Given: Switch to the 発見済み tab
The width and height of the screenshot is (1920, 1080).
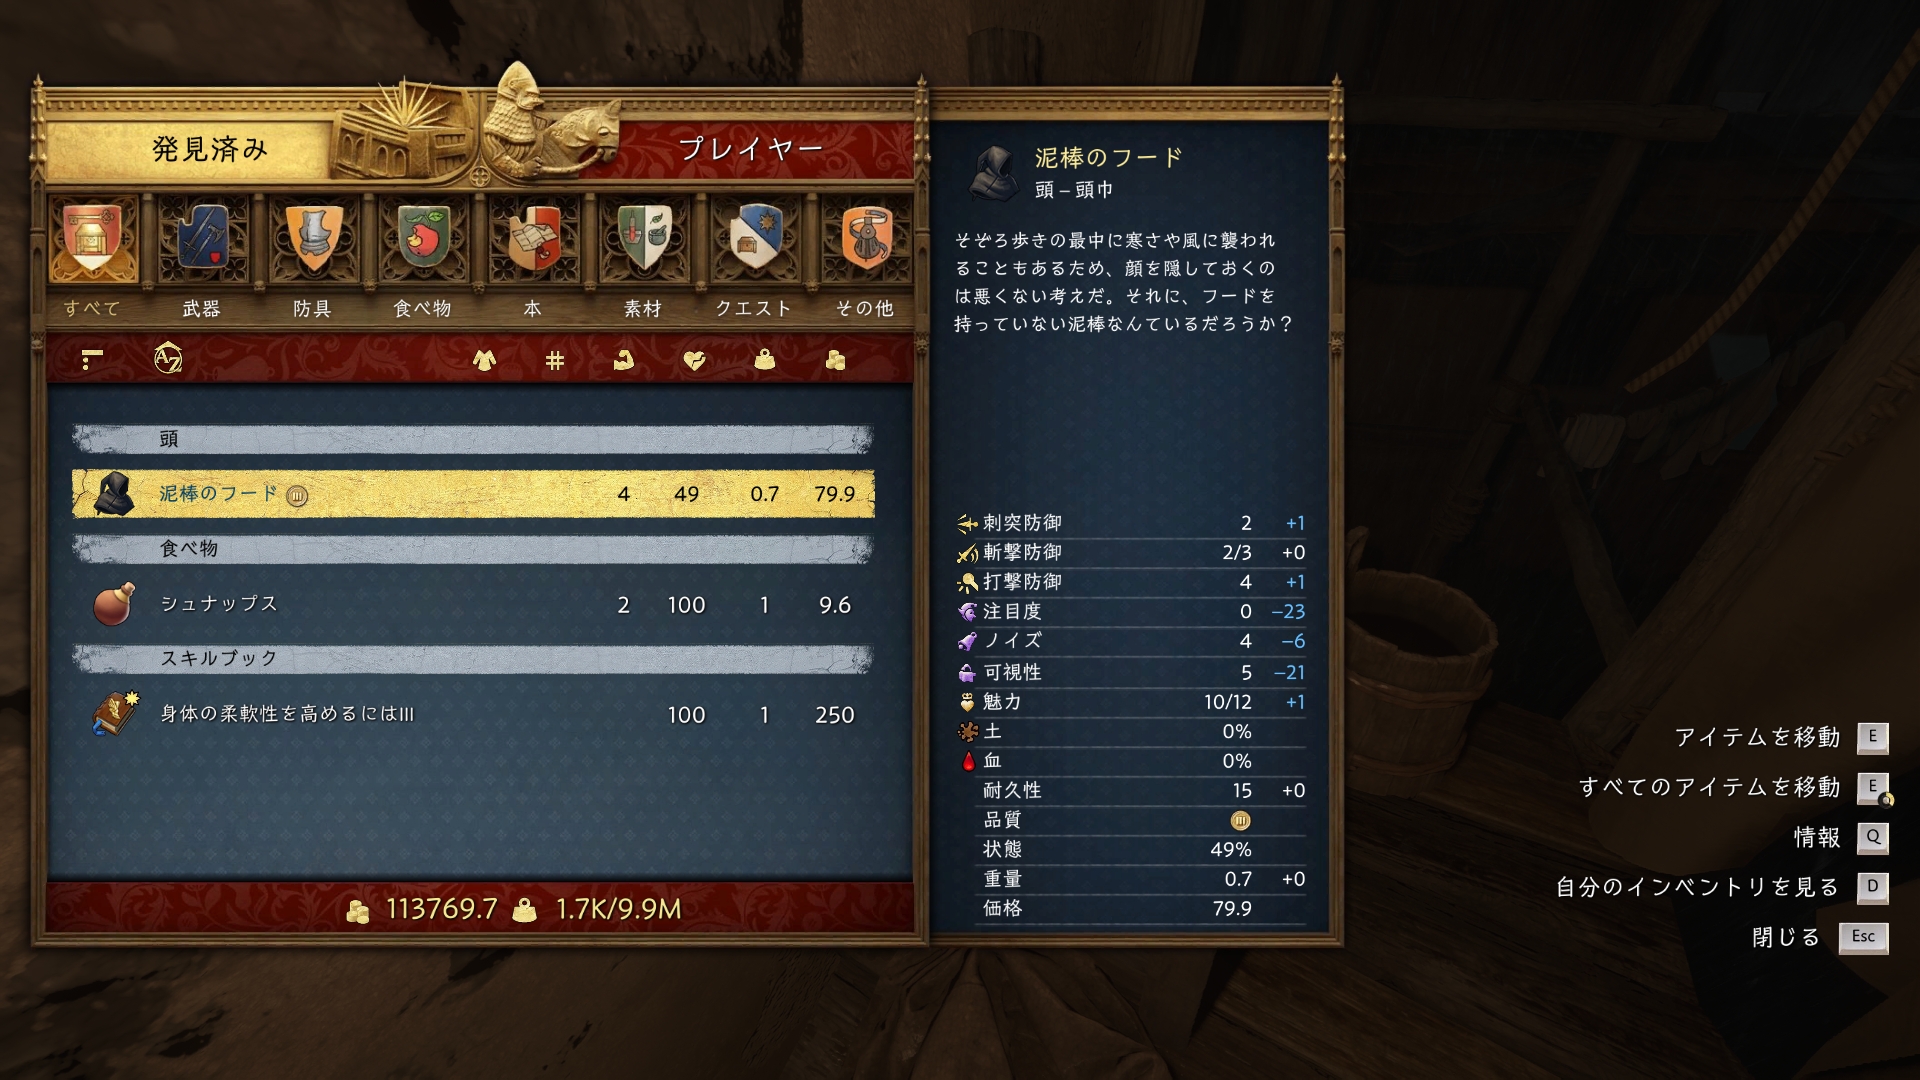Looking at the screenshot, I should pos(210,149).
